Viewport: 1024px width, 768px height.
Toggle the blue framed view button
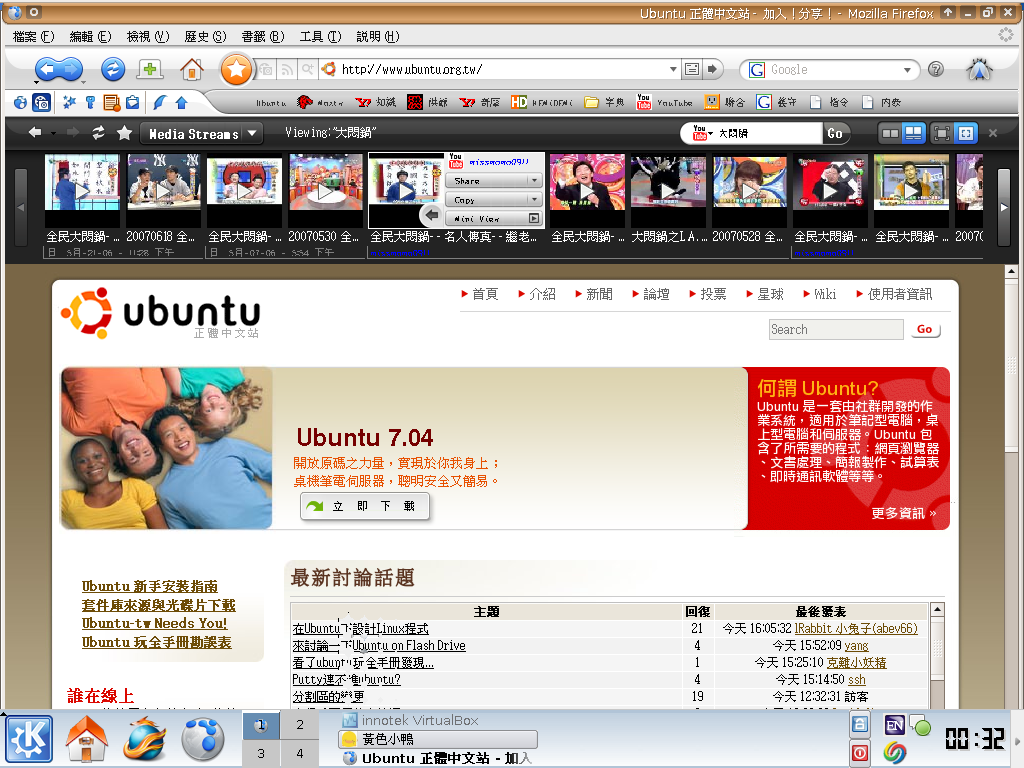[x=966, y=134]
